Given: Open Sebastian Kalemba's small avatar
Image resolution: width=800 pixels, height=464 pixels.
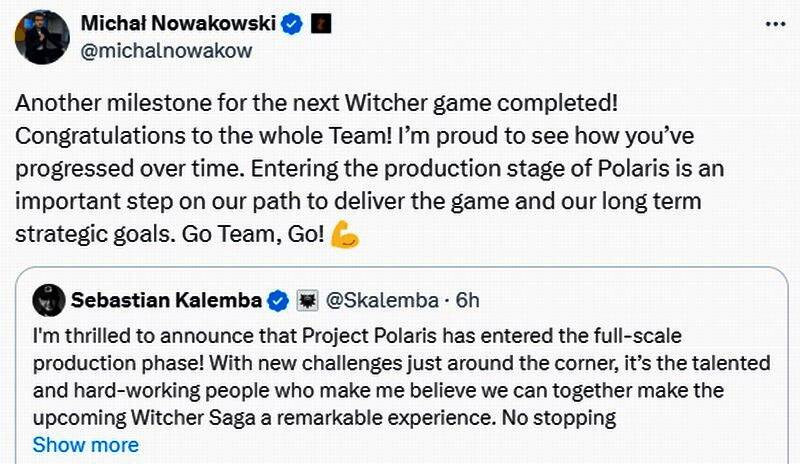Looking at the screenshot, I should point(48,300).
